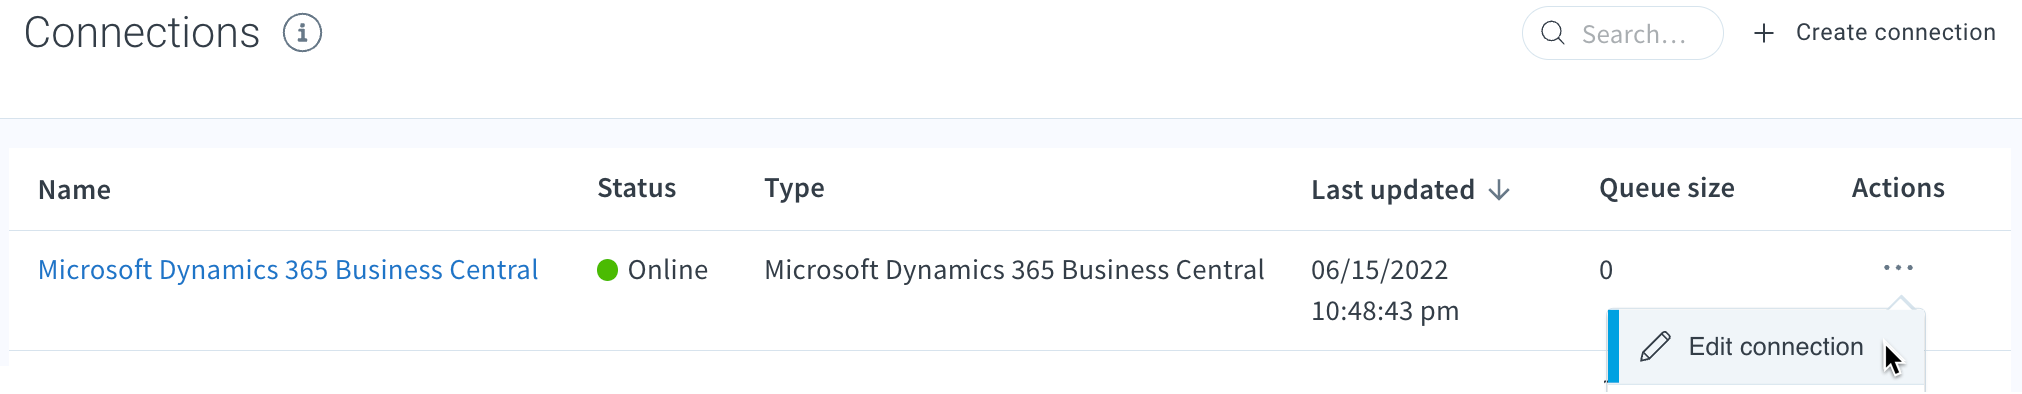
Task: Click the Type column header
Action: (794, 189)
